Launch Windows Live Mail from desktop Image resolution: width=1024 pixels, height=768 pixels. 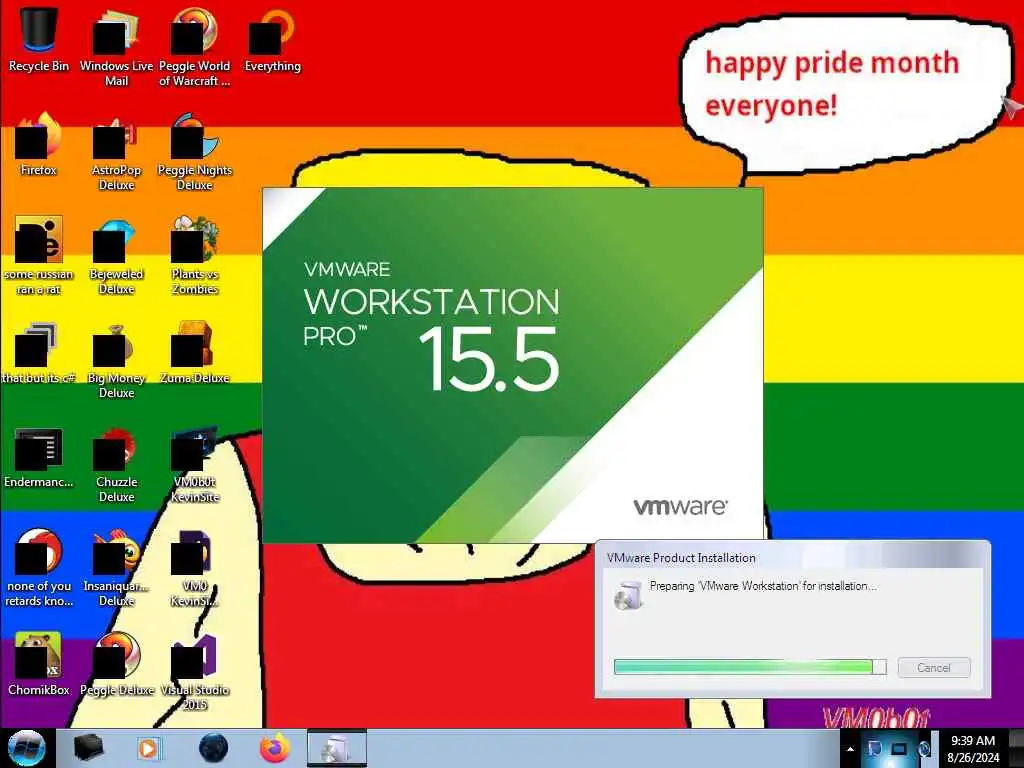(x=116, y=46)
